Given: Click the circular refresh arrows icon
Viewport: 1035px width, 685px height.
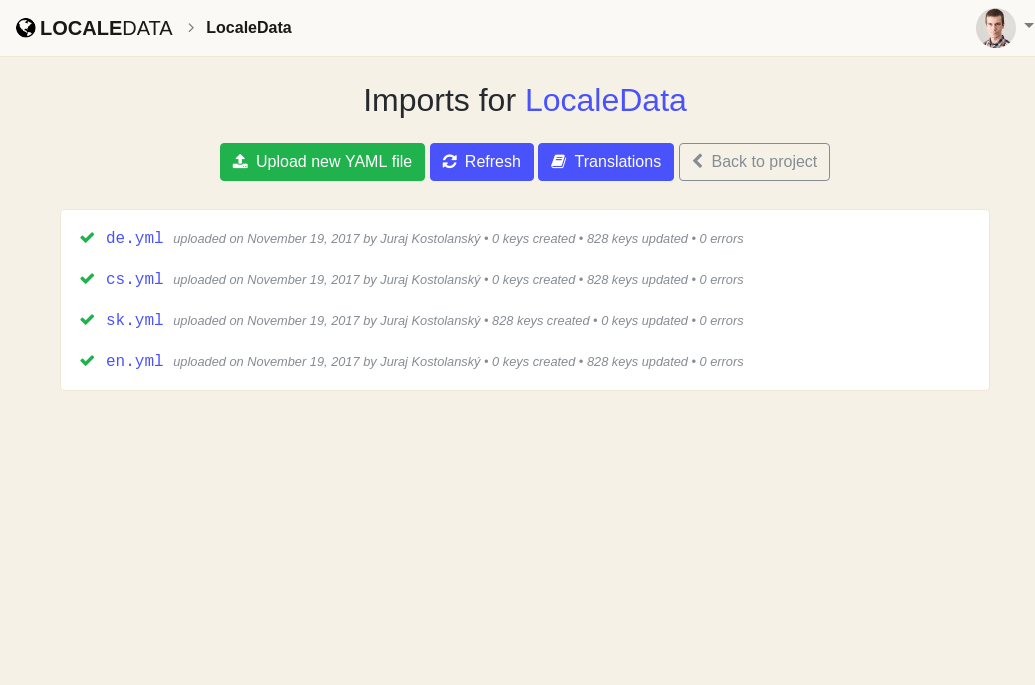Looking at the screenshot, I should click(450, 162).
